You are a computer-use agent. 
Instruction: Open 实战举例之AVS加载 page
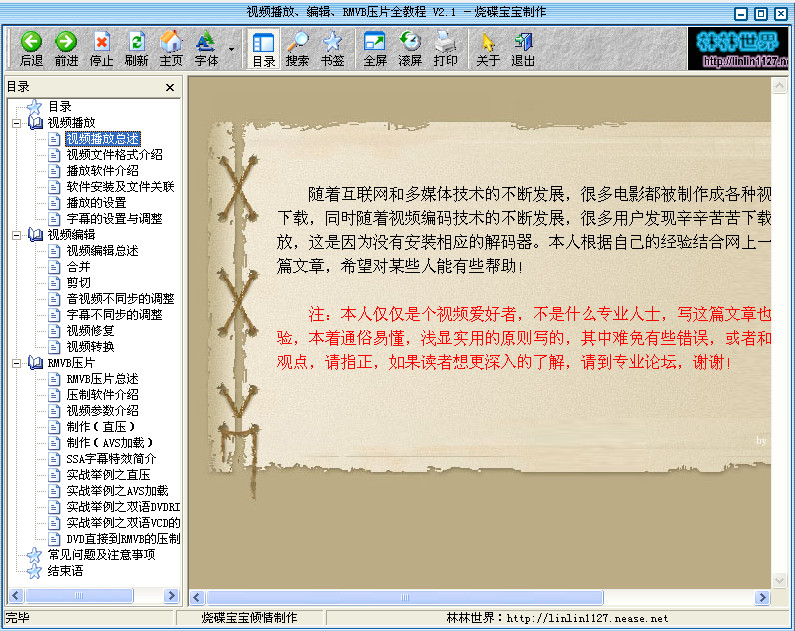click(x=117, y=491)
